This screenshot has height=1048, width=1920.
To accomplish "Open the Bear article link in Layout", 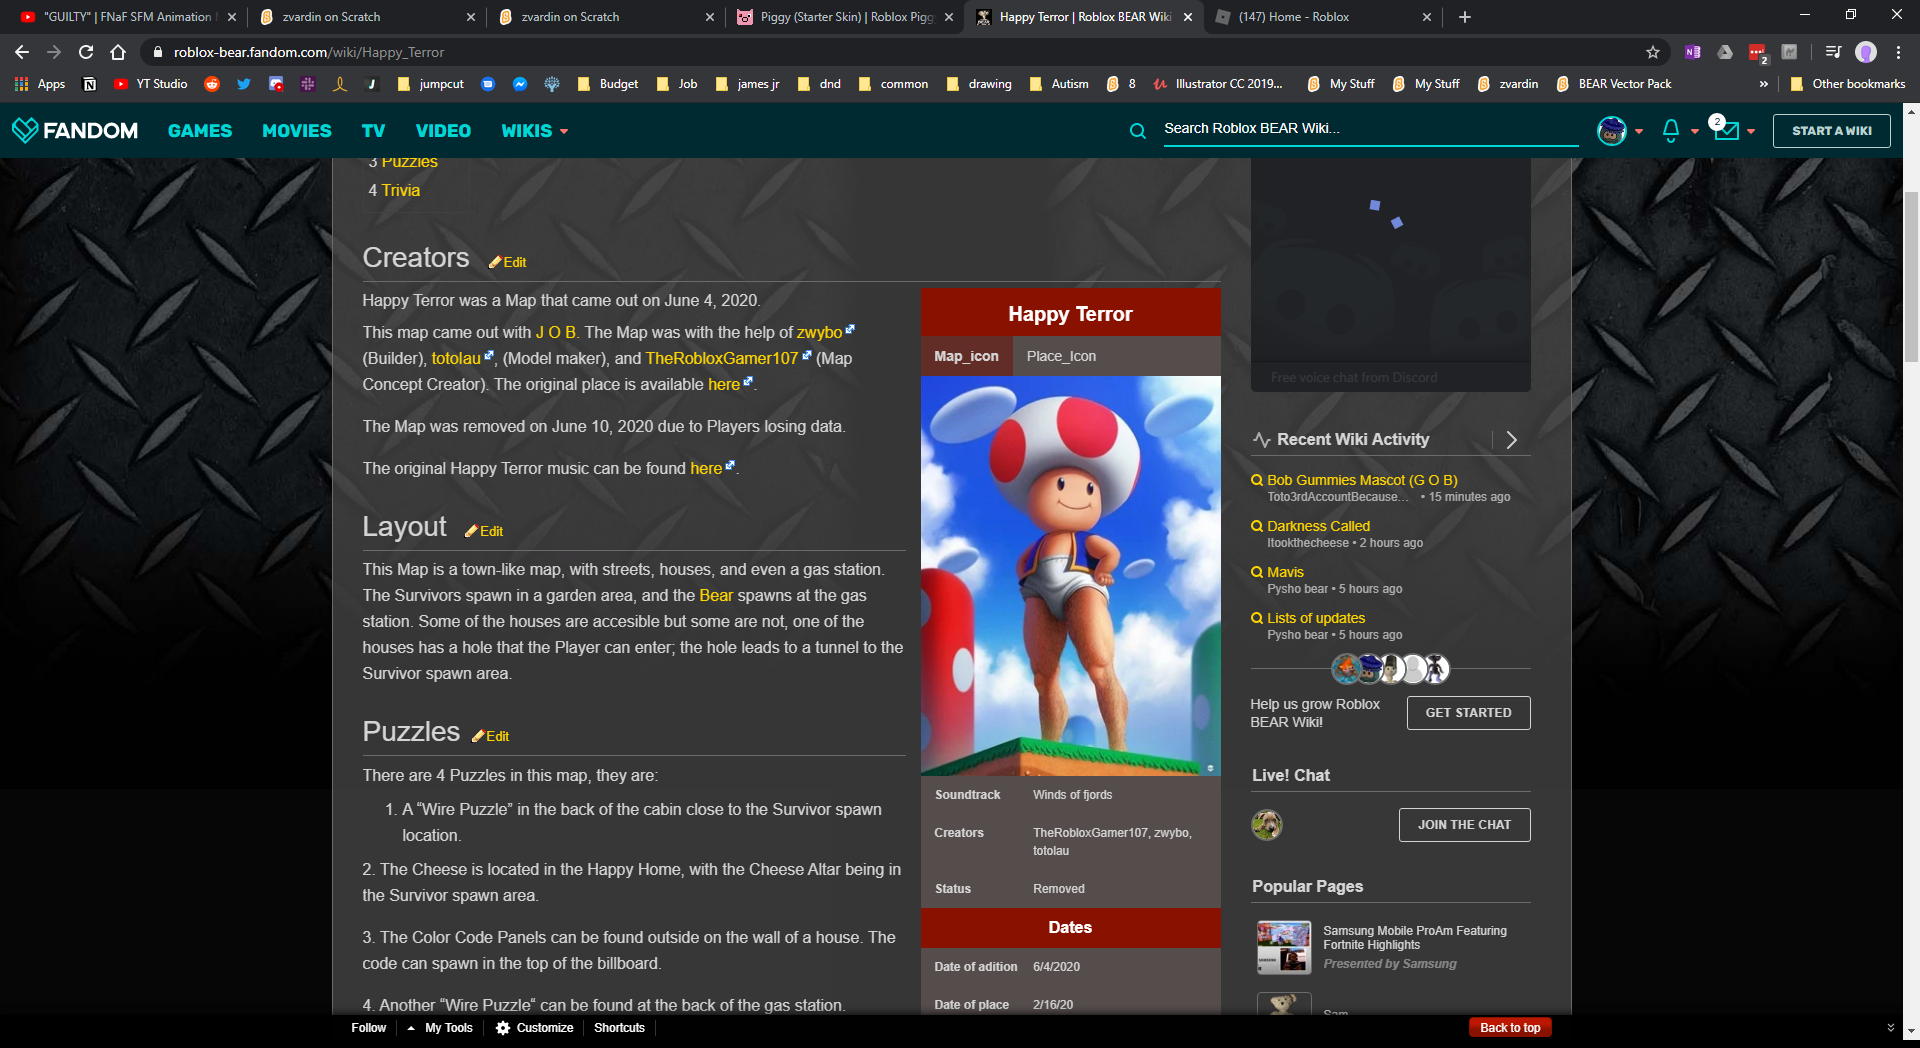I will (716, 595).
